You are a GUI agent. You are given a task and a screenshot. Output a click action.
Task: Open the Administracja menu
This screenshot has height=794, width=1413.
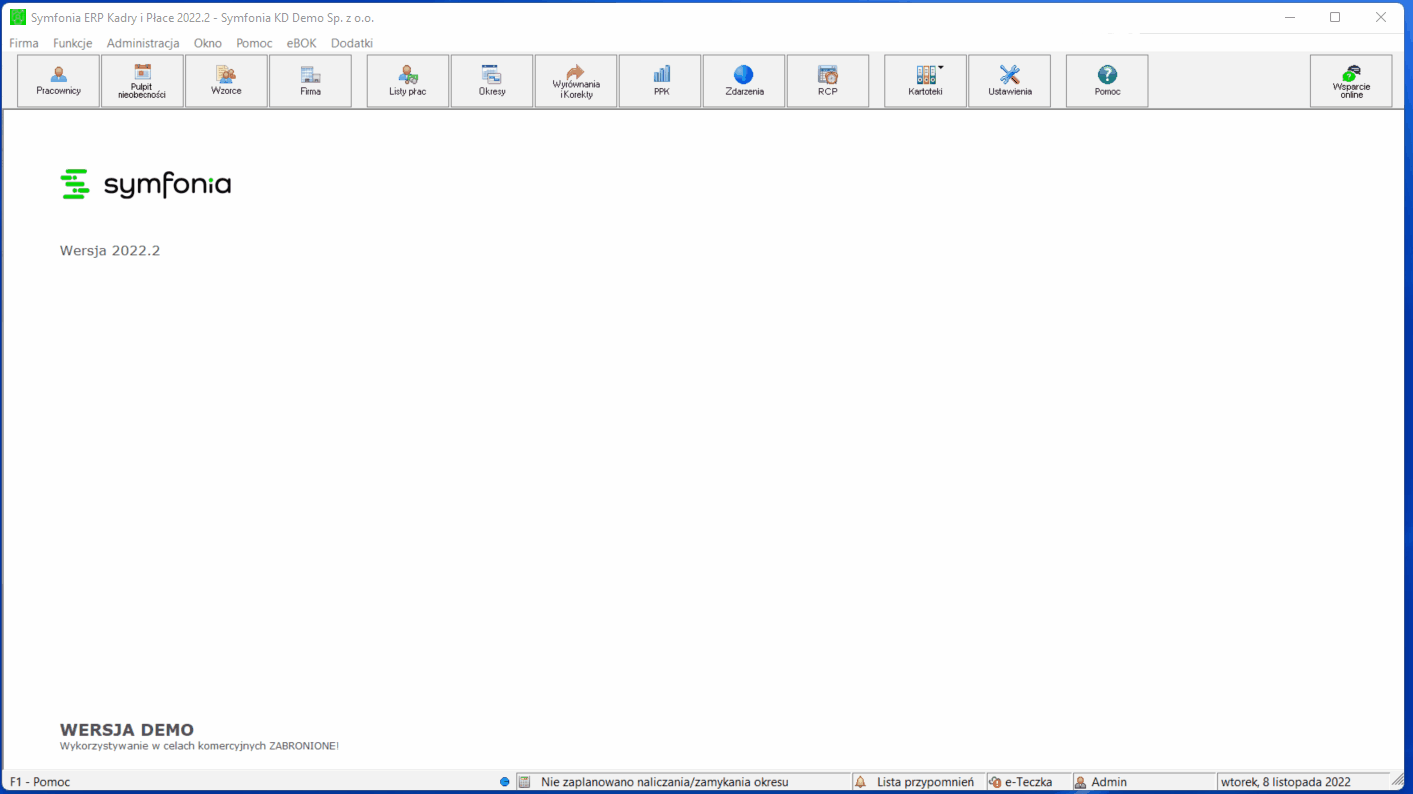[143, 43]
